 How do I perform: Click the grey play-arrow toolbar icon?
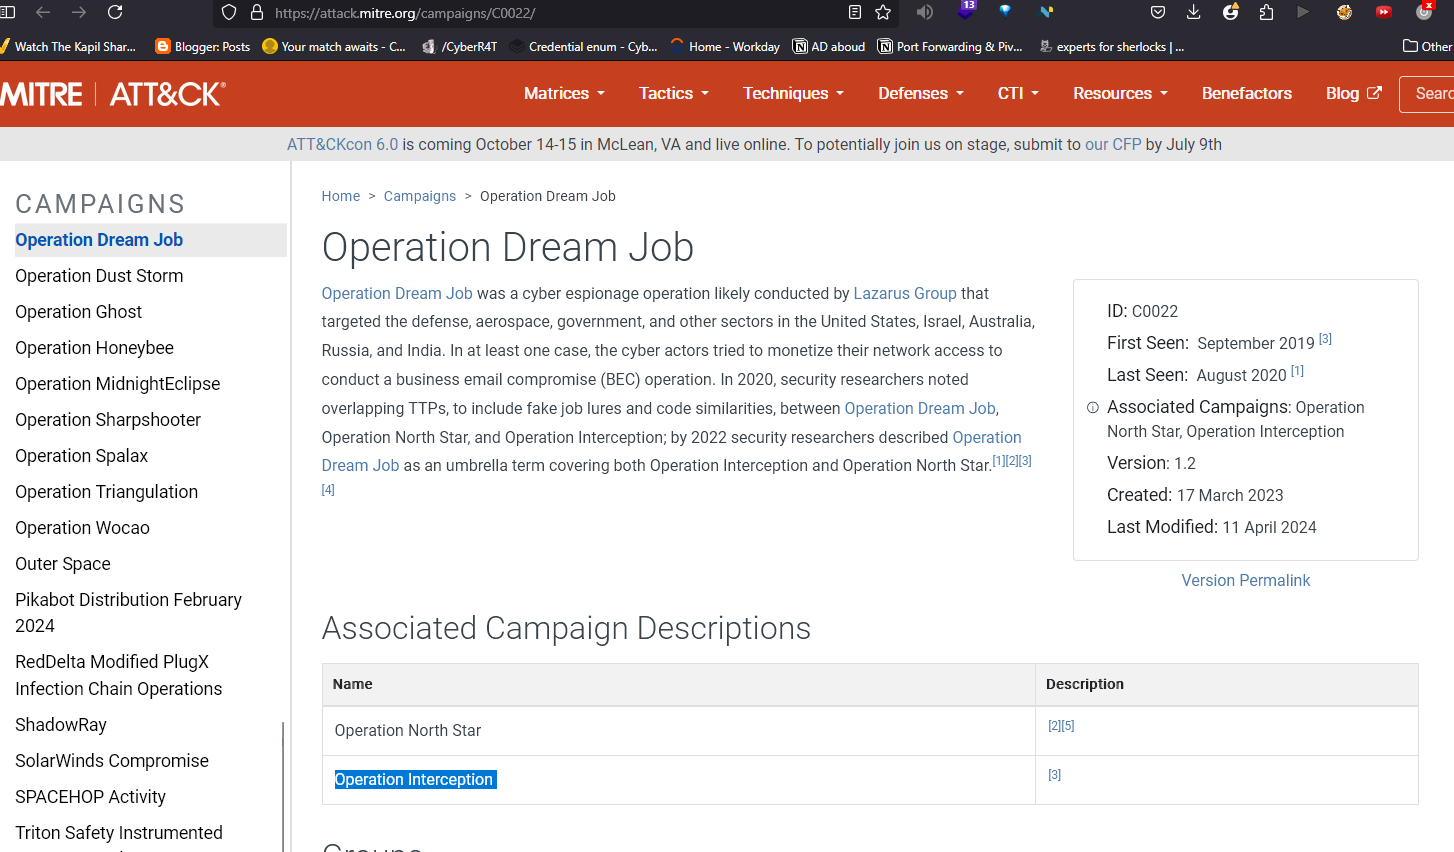coord(1303,12)
